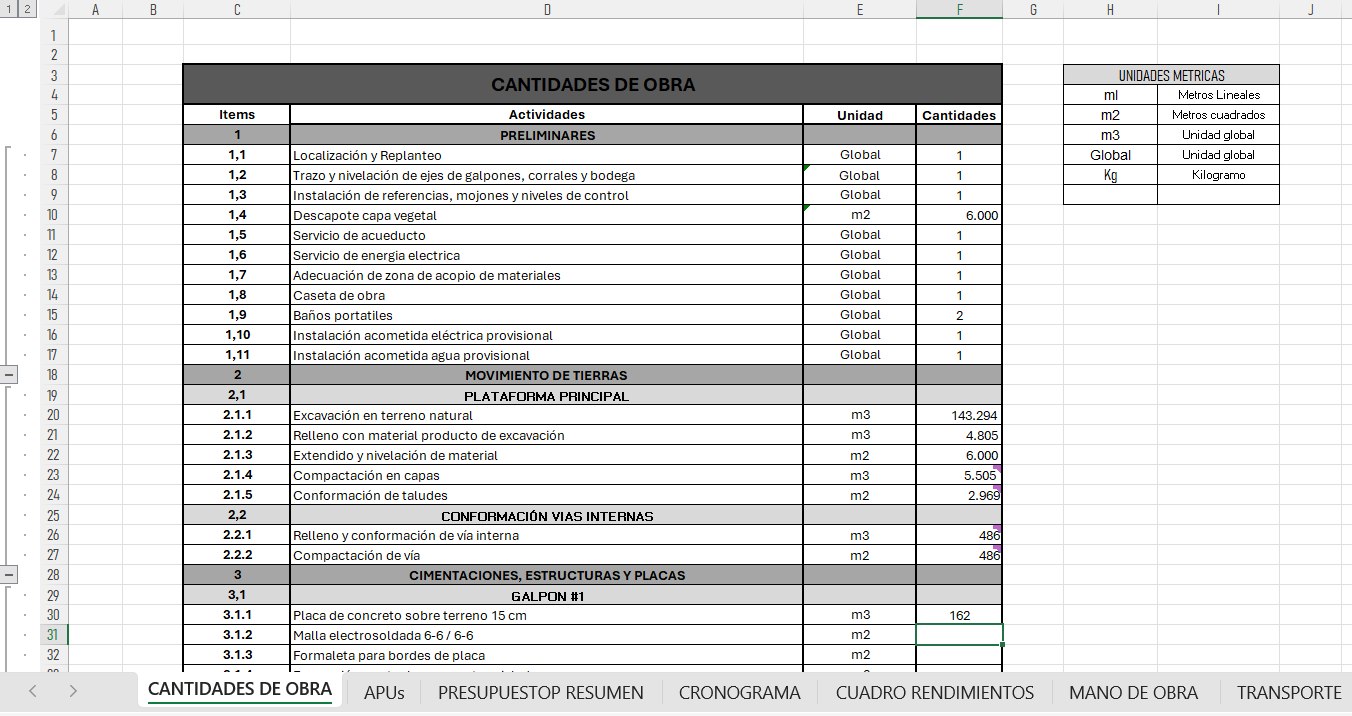Select quantity 6.000 for Descapote capa vegetal
The image size is (1352, 716).
point(959,215)
